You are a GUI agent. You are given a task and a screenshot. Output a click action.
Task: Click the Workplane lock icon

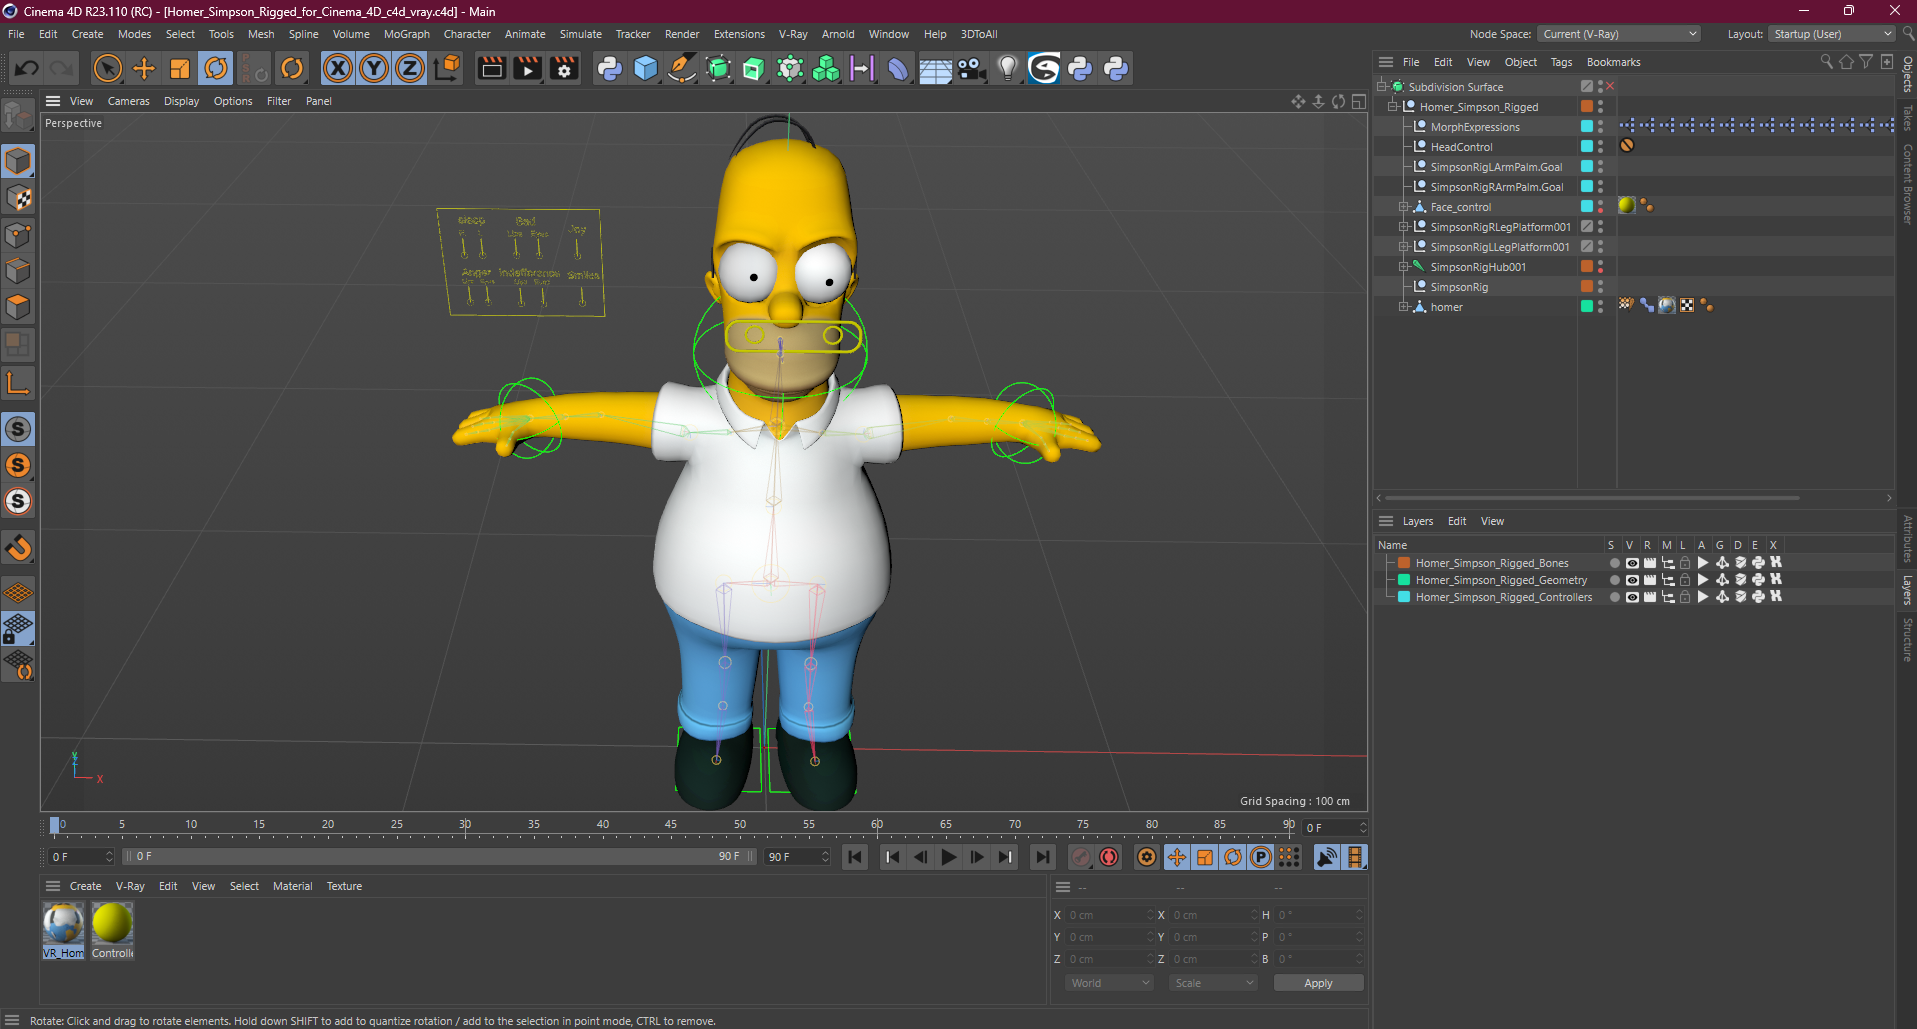click(19, 628)
